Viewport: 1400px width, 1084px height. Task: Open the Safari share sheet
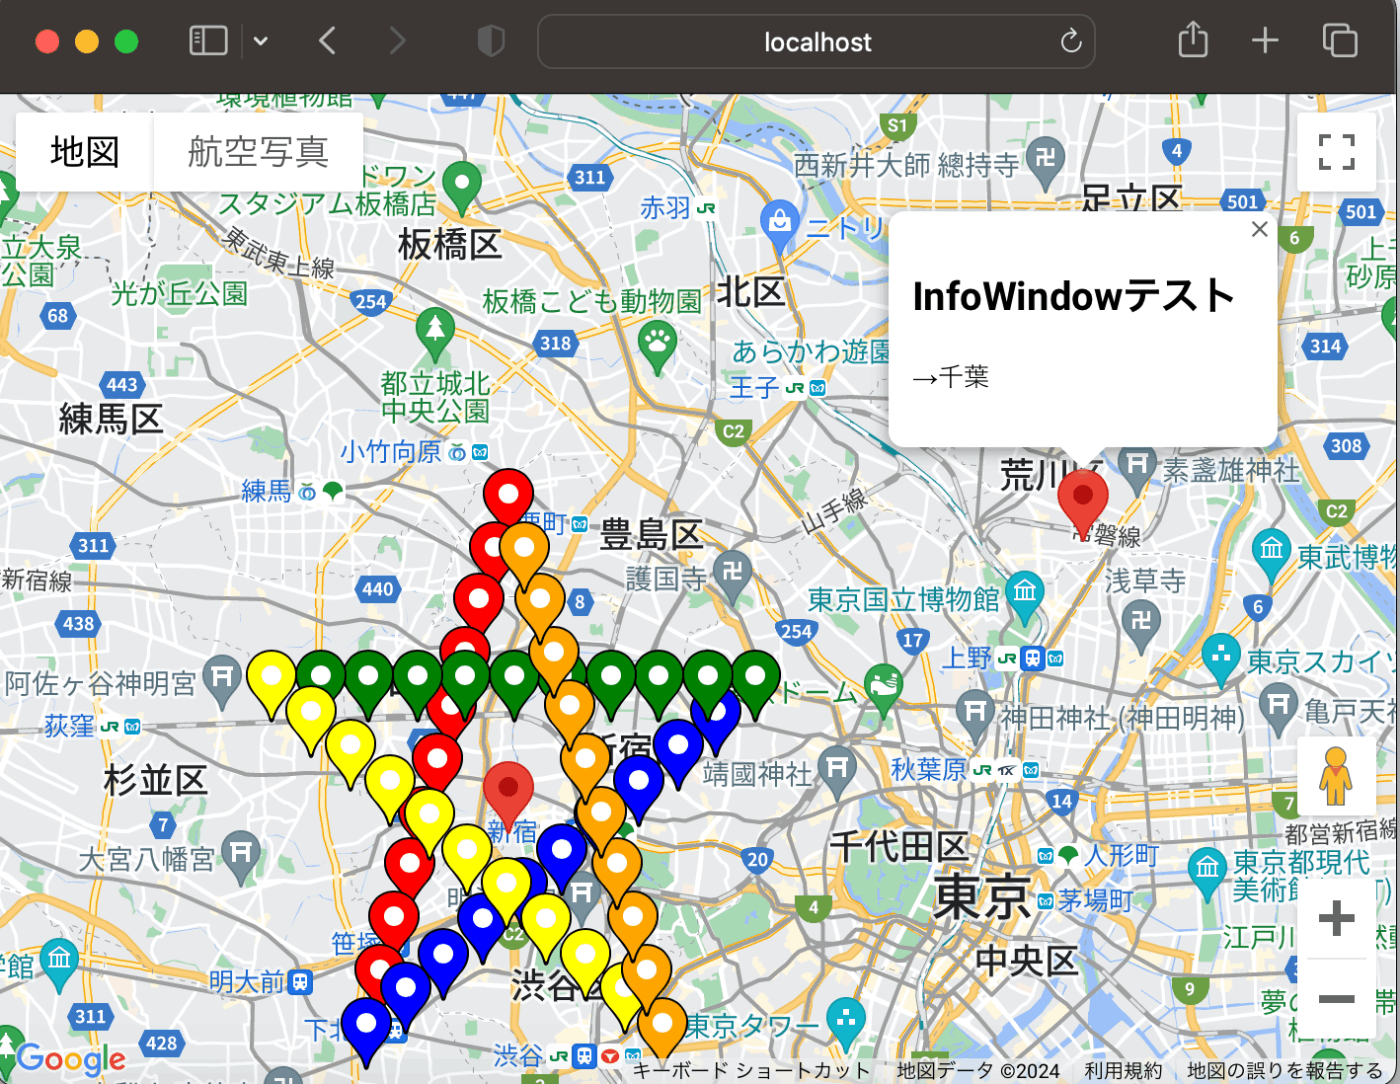1192,40
